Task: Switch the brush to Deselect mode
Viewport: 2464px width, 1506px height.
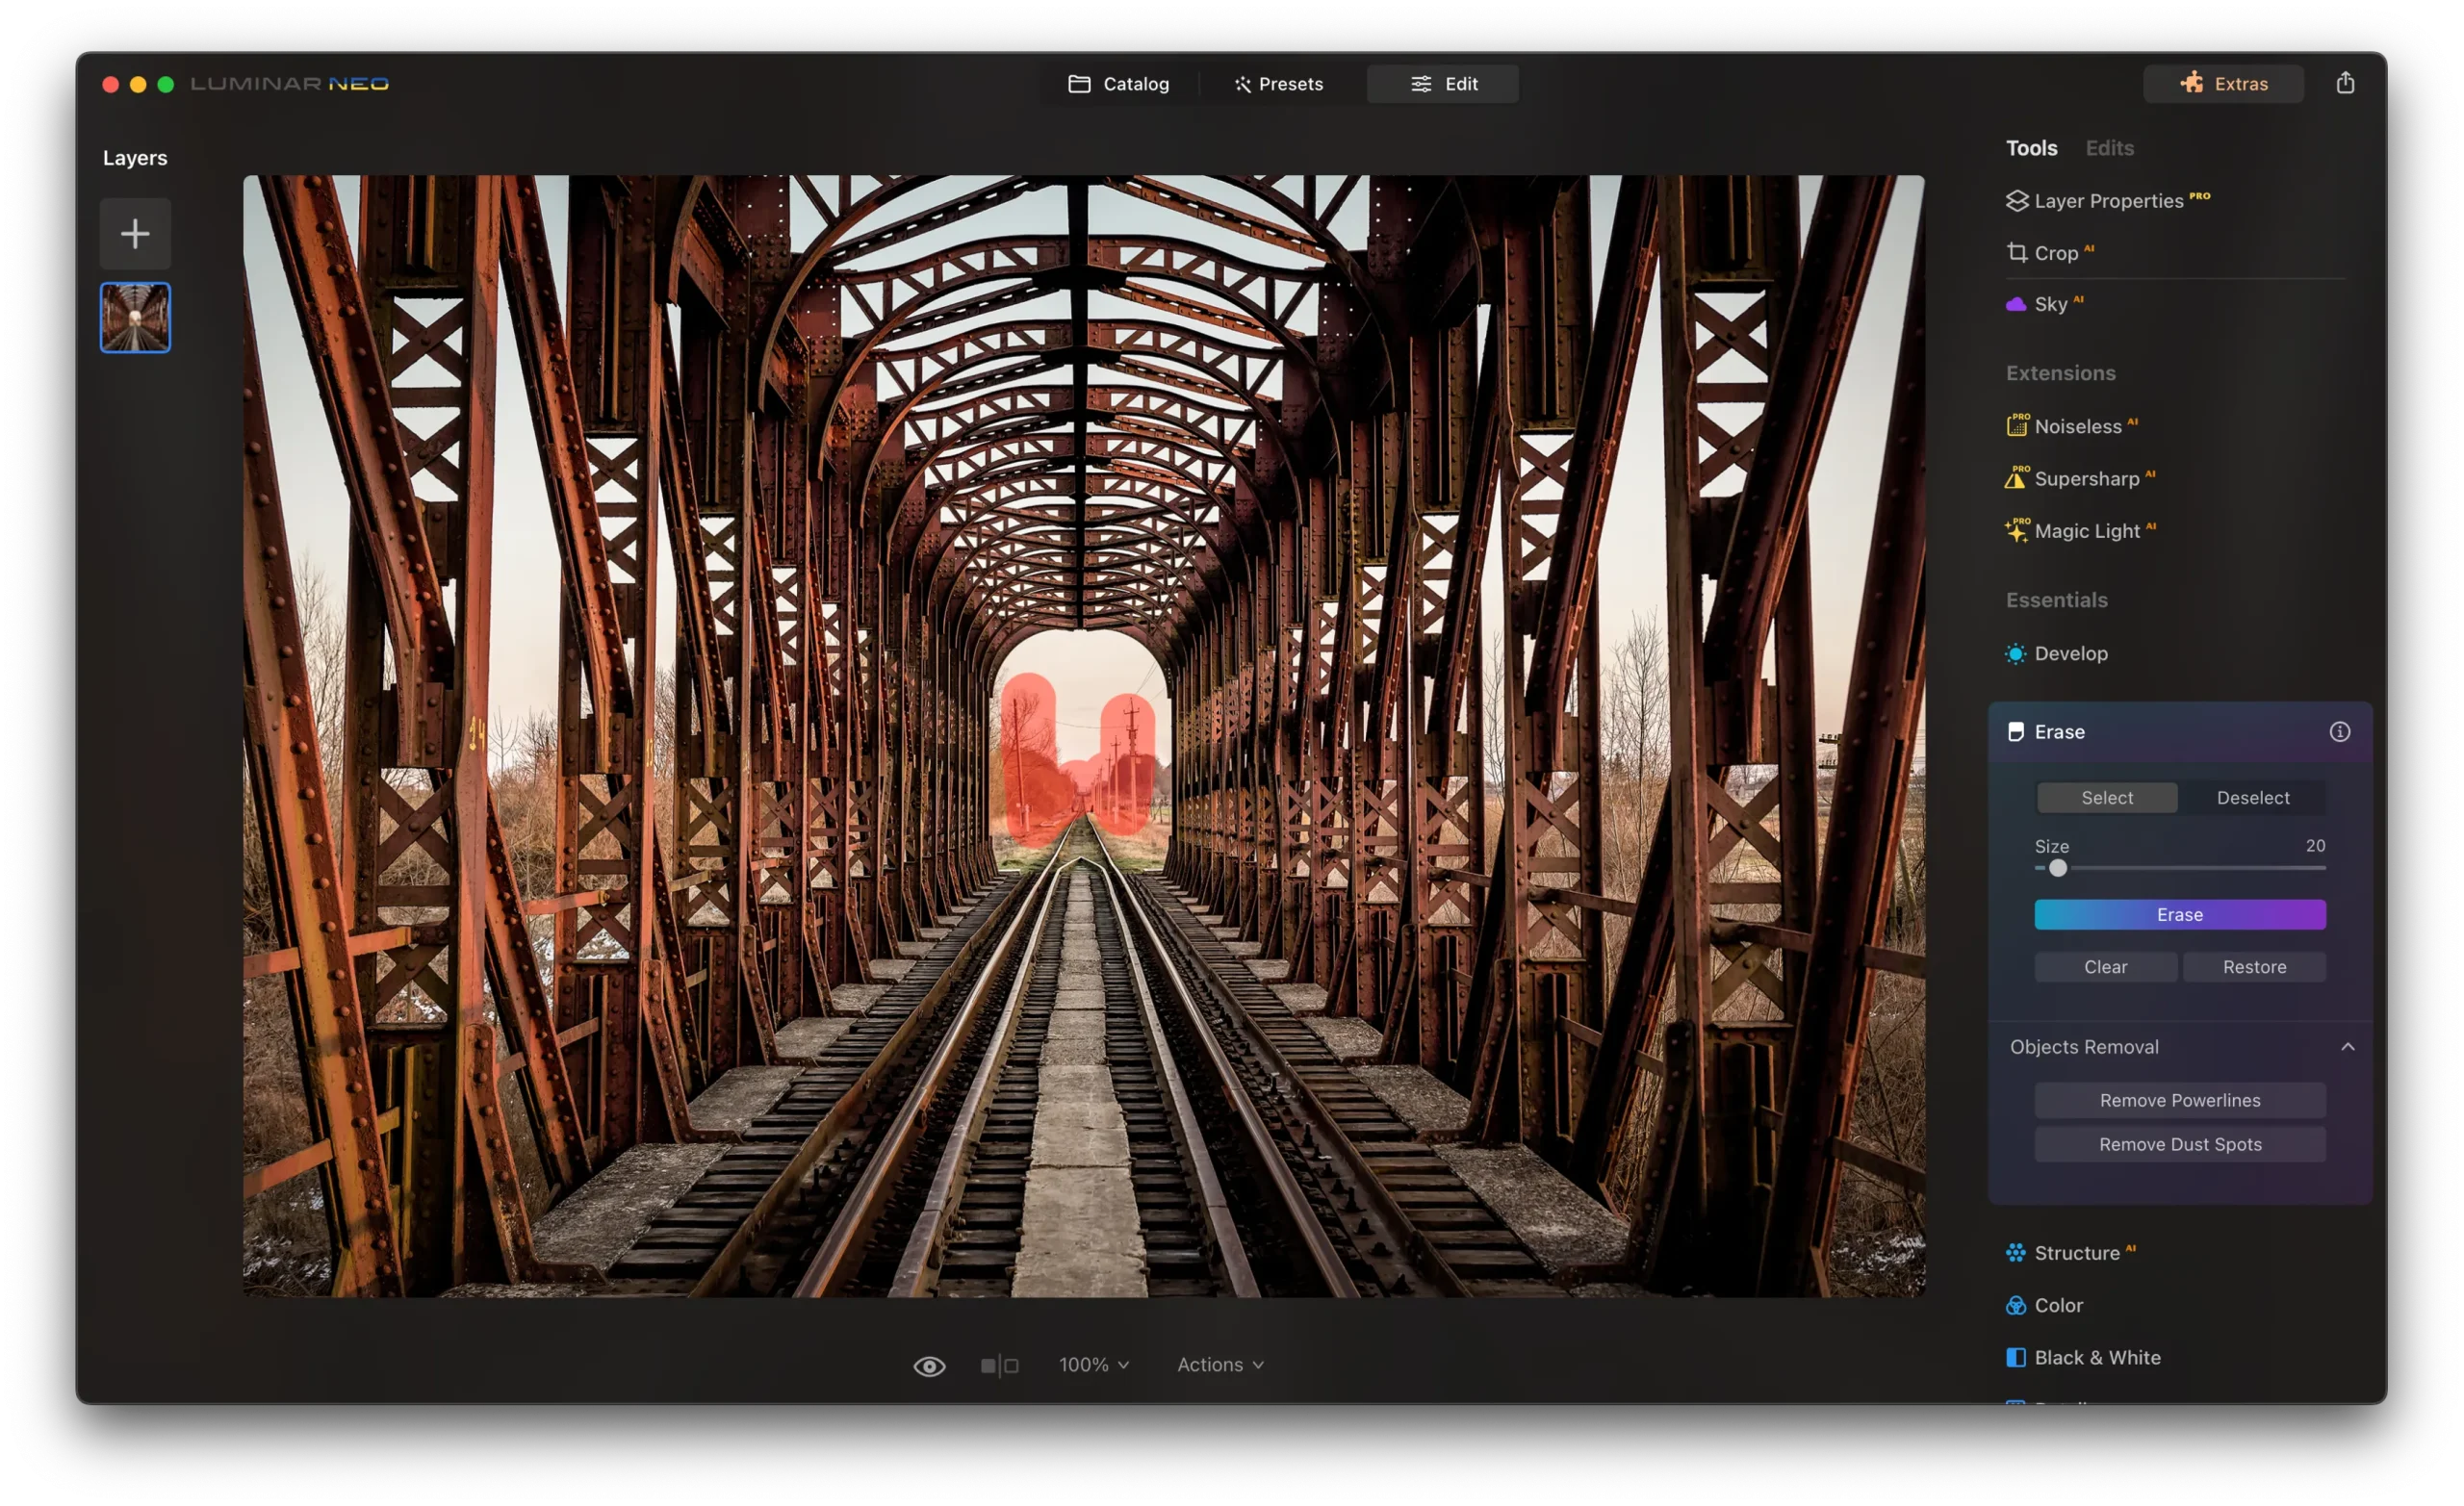Action: coord(2252,798)
